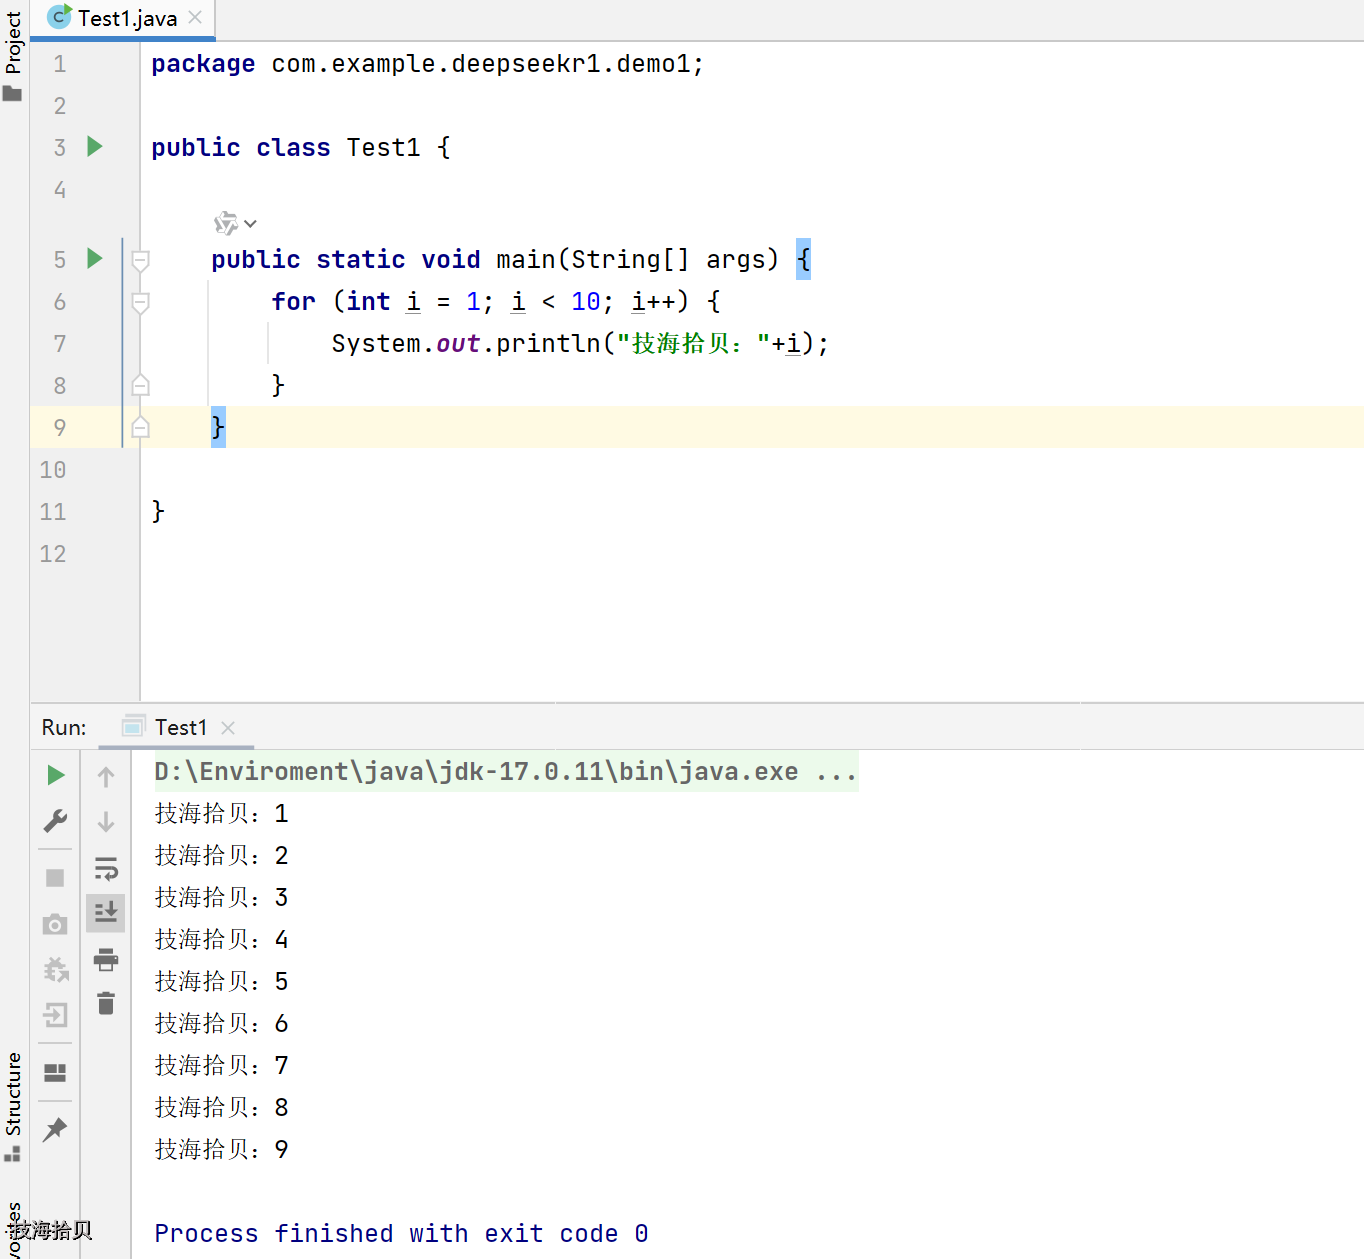The width and height of the screenshot is (1364, 1259).
Task: Click the package declaration text
Action: click(x=428, y=64)
